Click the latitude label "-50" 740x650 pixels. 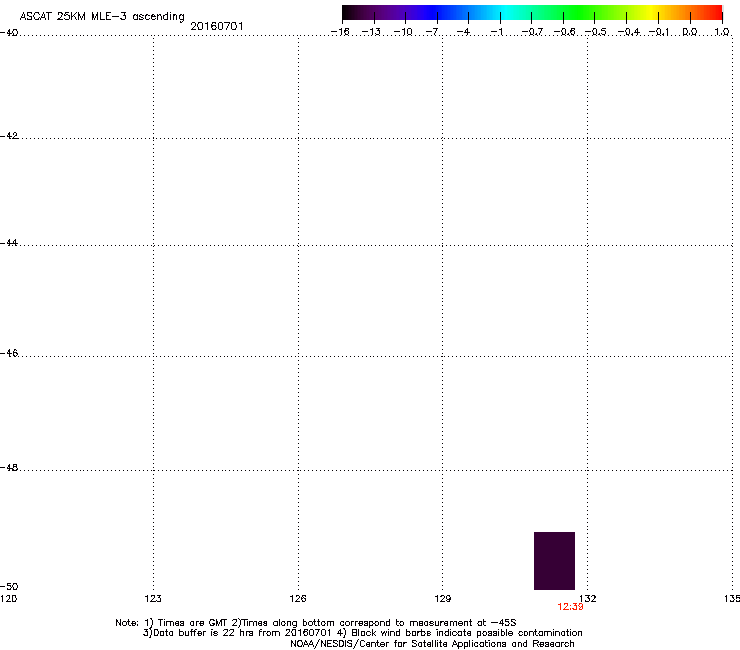point(9,587)
